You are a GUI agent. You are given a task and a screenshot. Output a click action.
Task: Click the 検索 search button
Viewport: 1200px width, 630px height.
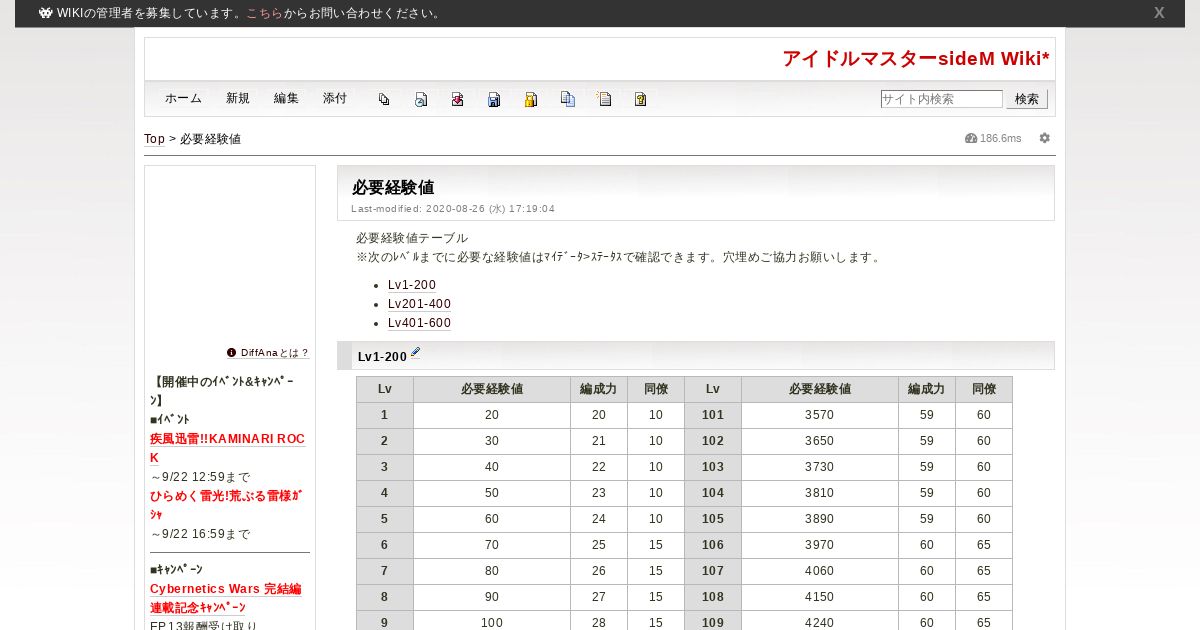pyautogui.click(x=1027, y=99)
